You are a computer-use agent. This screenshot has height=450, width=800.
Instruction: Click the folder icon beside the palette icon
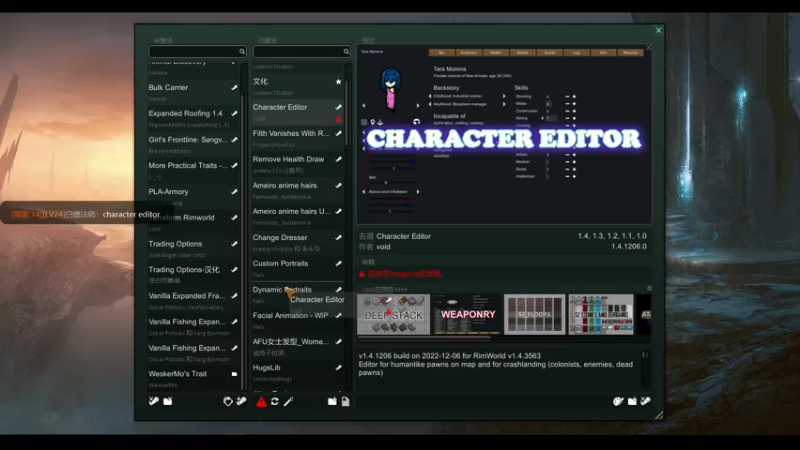(x=632, y=402)
